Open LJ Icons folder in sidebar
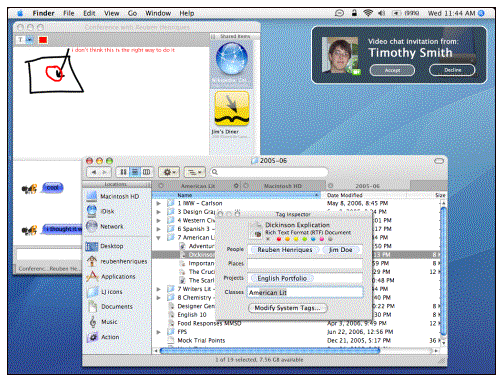 click(105, 292)
